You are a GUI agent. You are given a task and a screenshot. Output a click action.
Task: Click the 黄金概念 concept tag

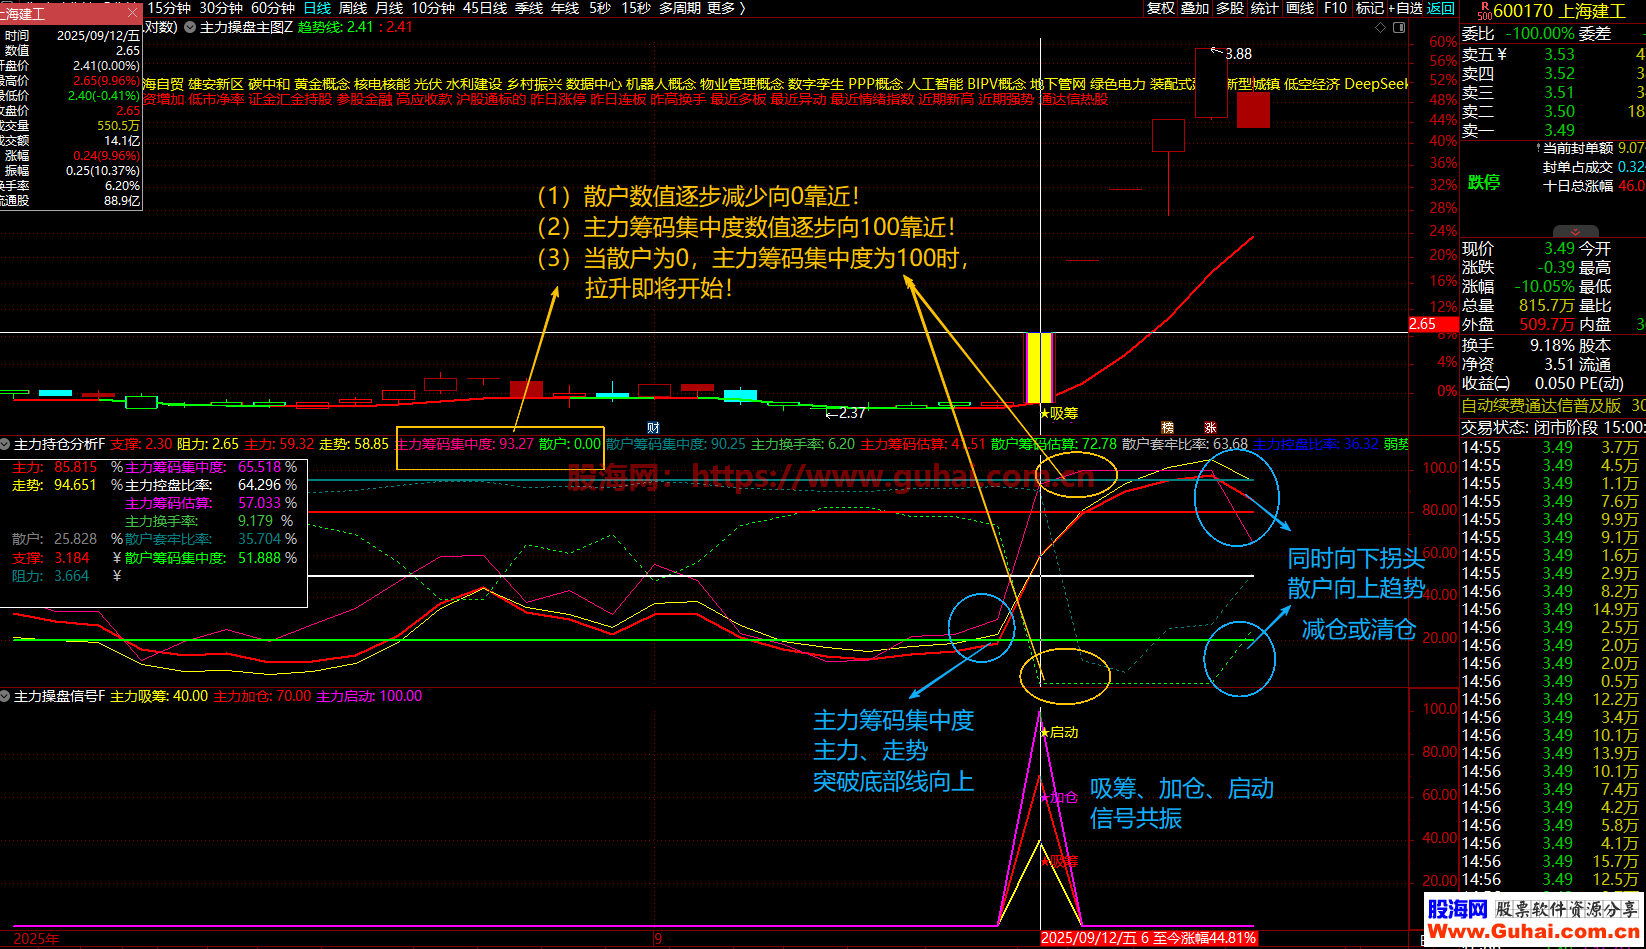coord(322,84)
